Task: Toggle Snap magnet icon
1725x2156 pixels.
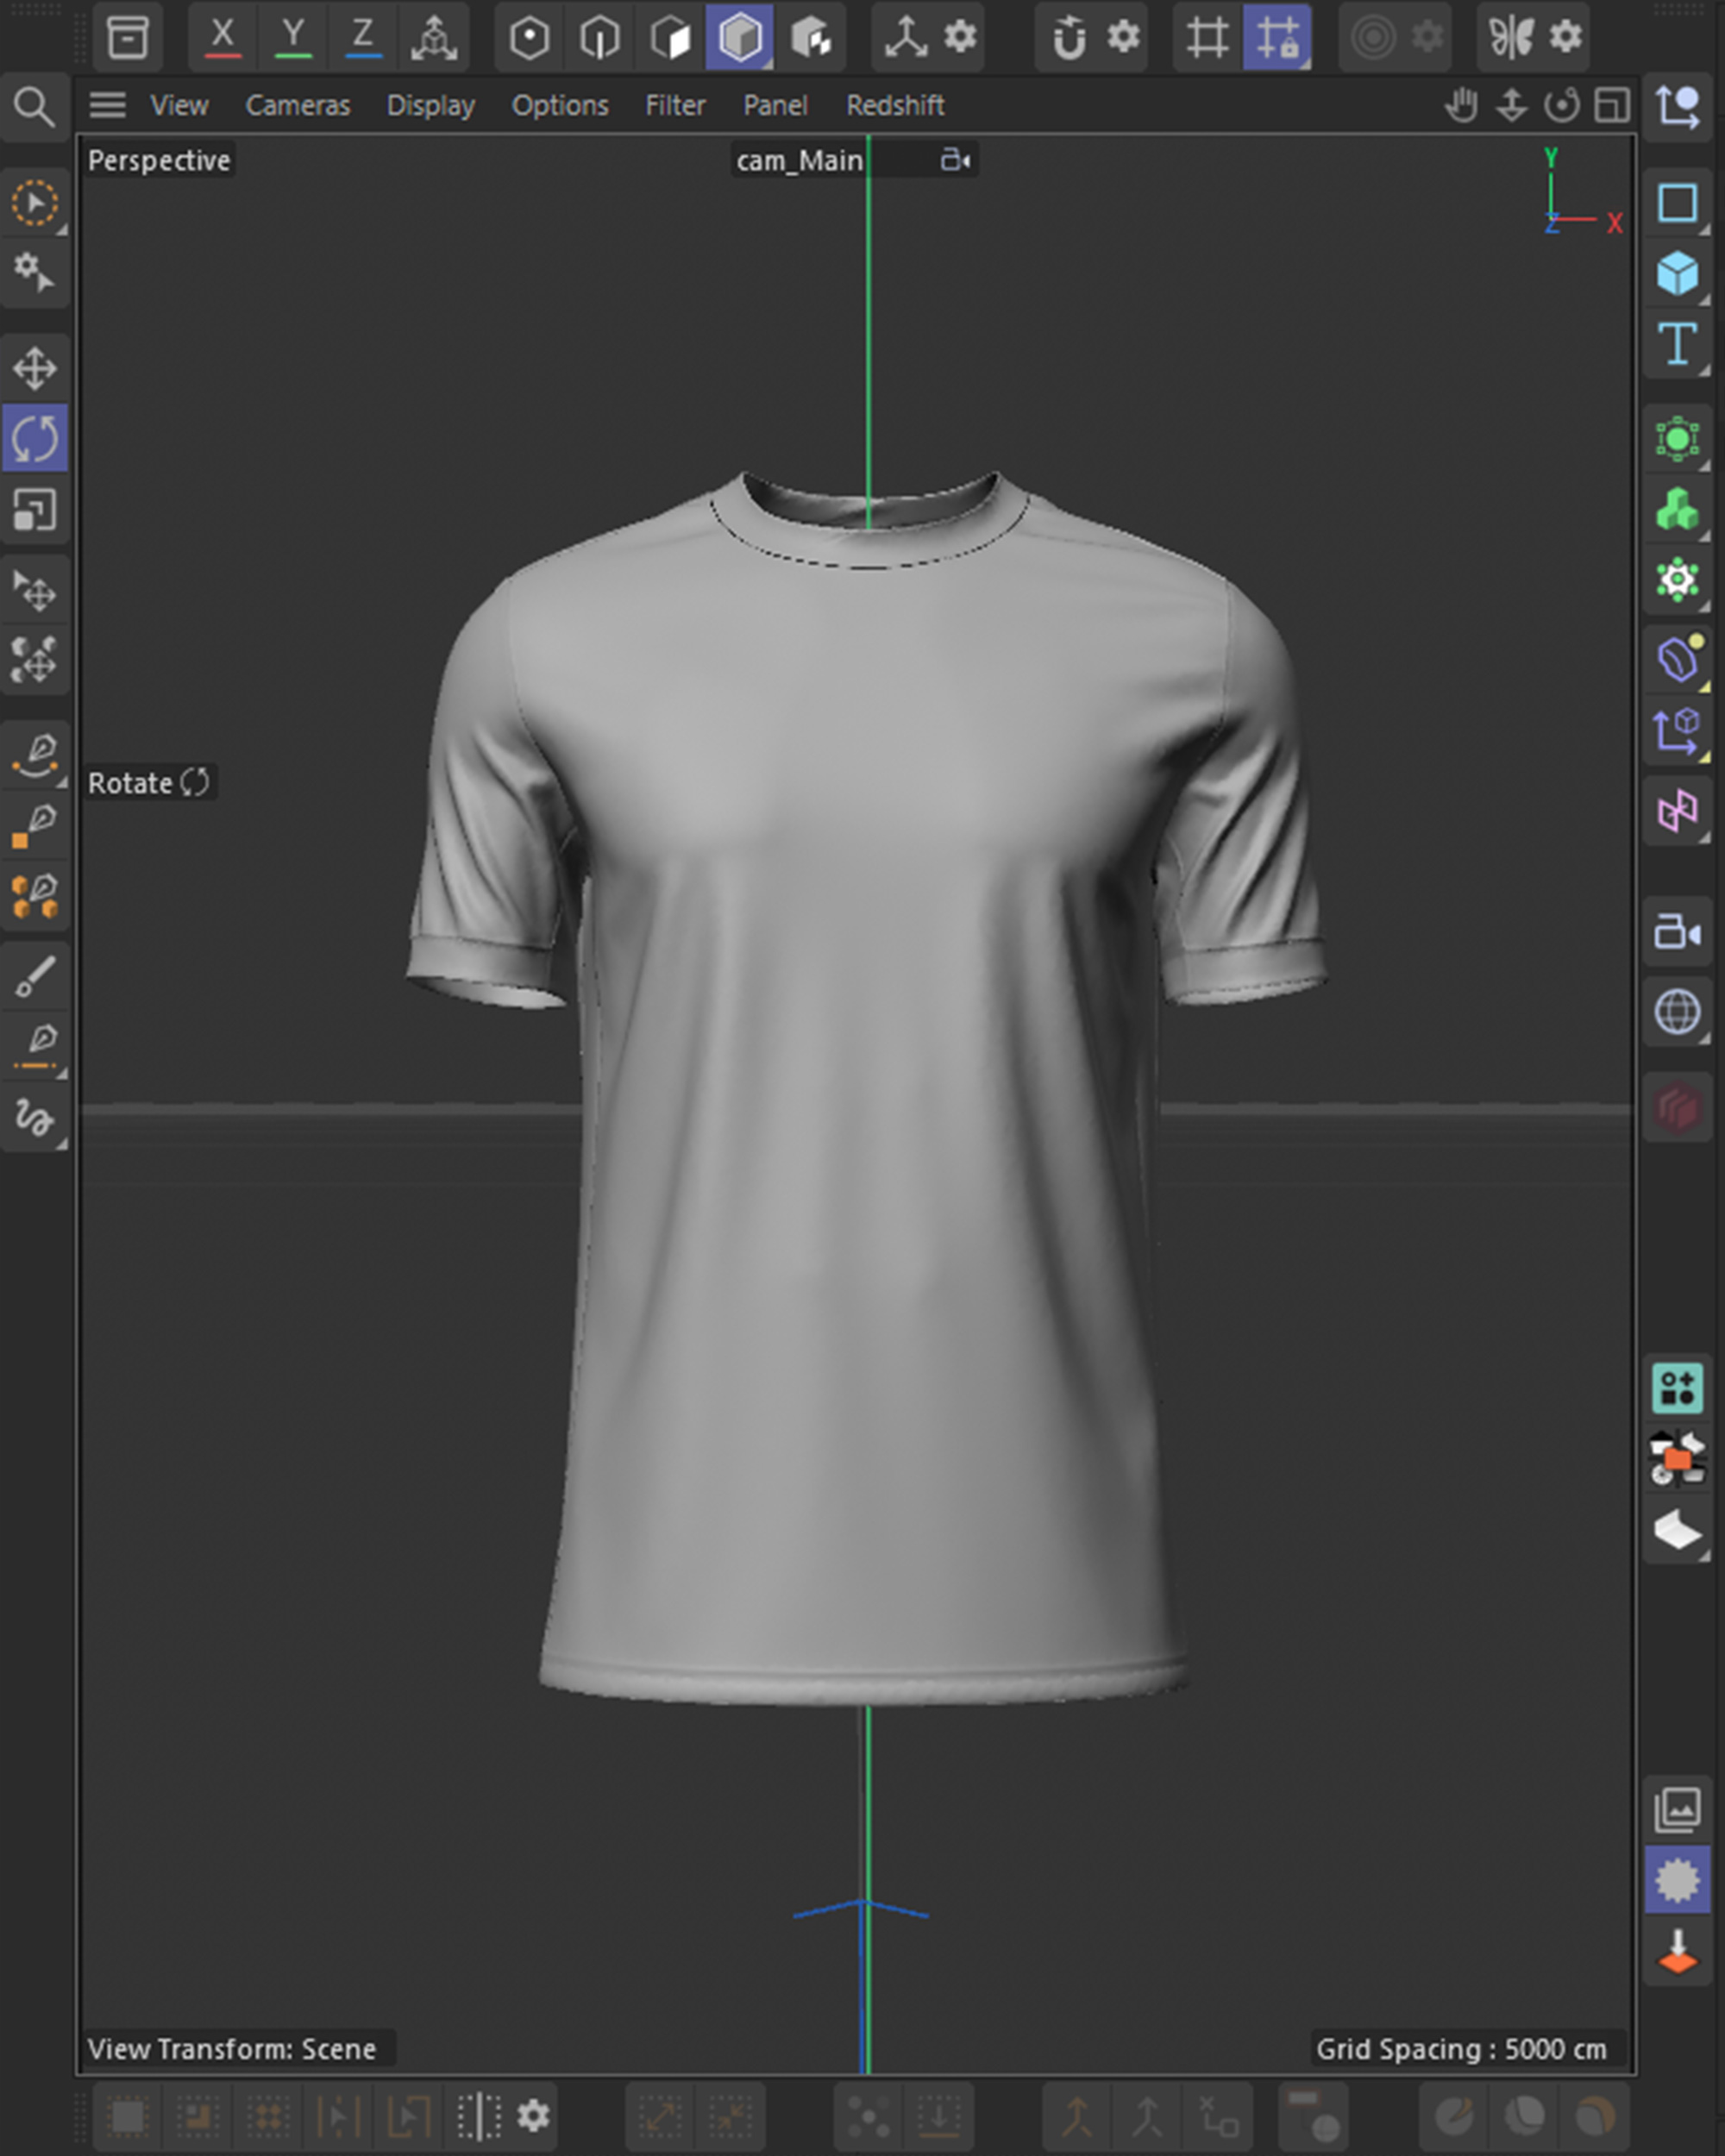Action: pos(1069,37)
